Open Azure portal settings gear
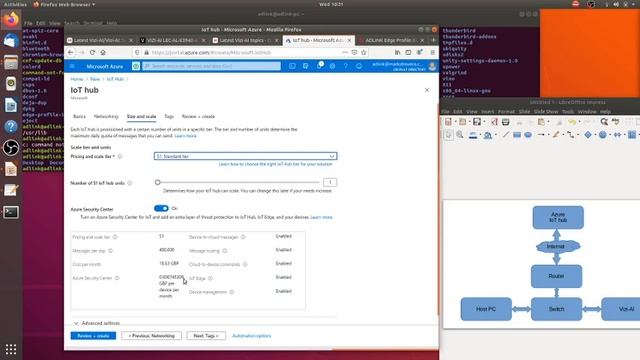The height and width of the screenshot is (360, 640). (332, 66)
